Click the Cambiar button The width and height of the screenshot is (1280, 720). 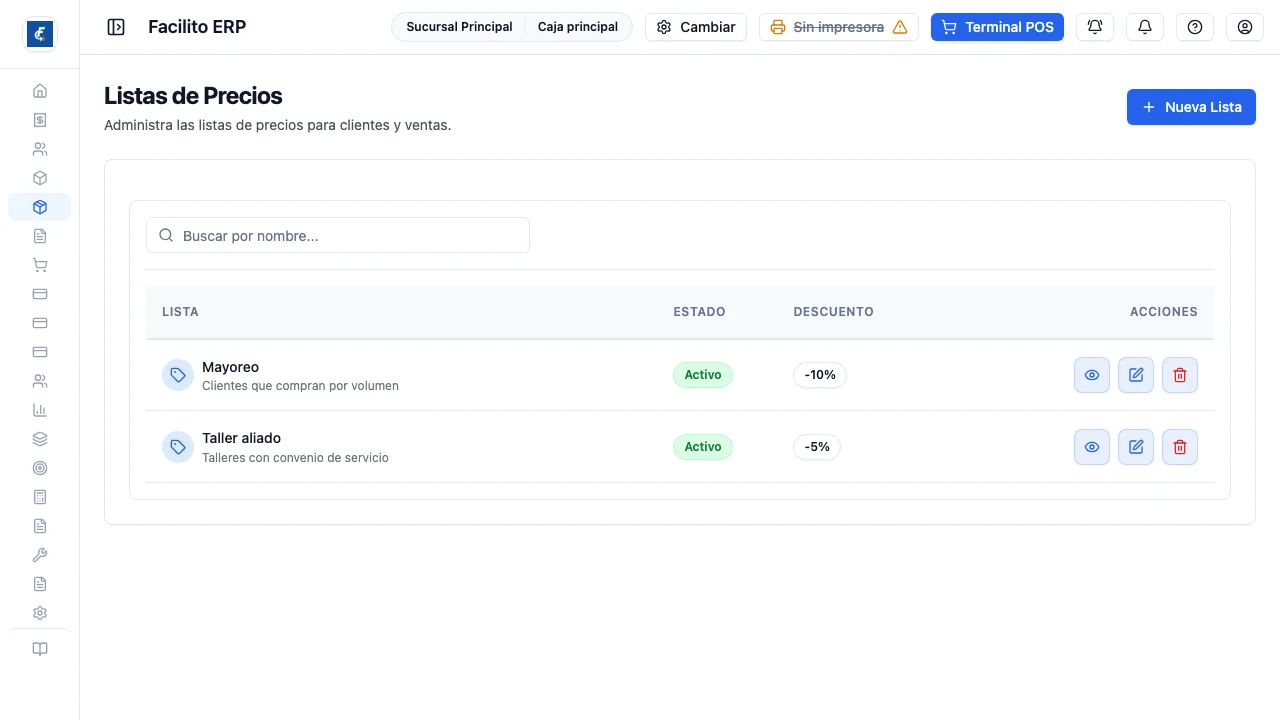point(696,27)
